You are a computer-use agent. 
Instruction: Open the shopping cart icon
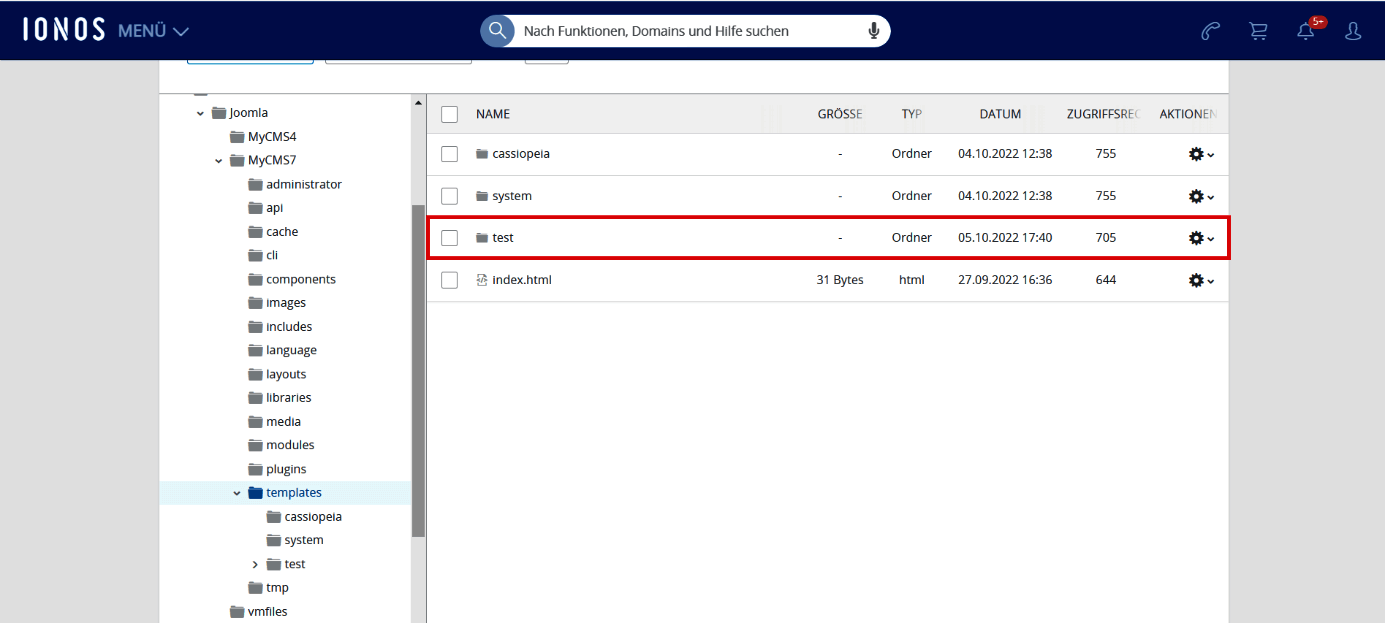point(1258,31)
